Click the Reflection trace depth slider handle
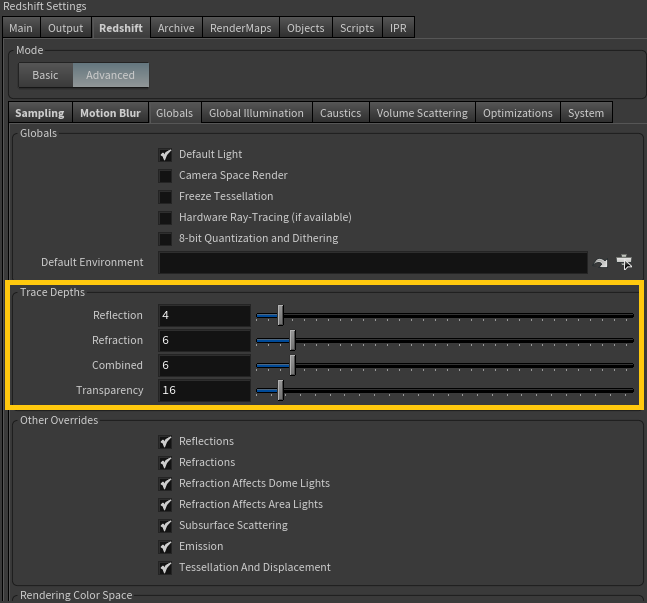Image resolution: width=647 pixels, height=603 pixels. coord(280,316)
